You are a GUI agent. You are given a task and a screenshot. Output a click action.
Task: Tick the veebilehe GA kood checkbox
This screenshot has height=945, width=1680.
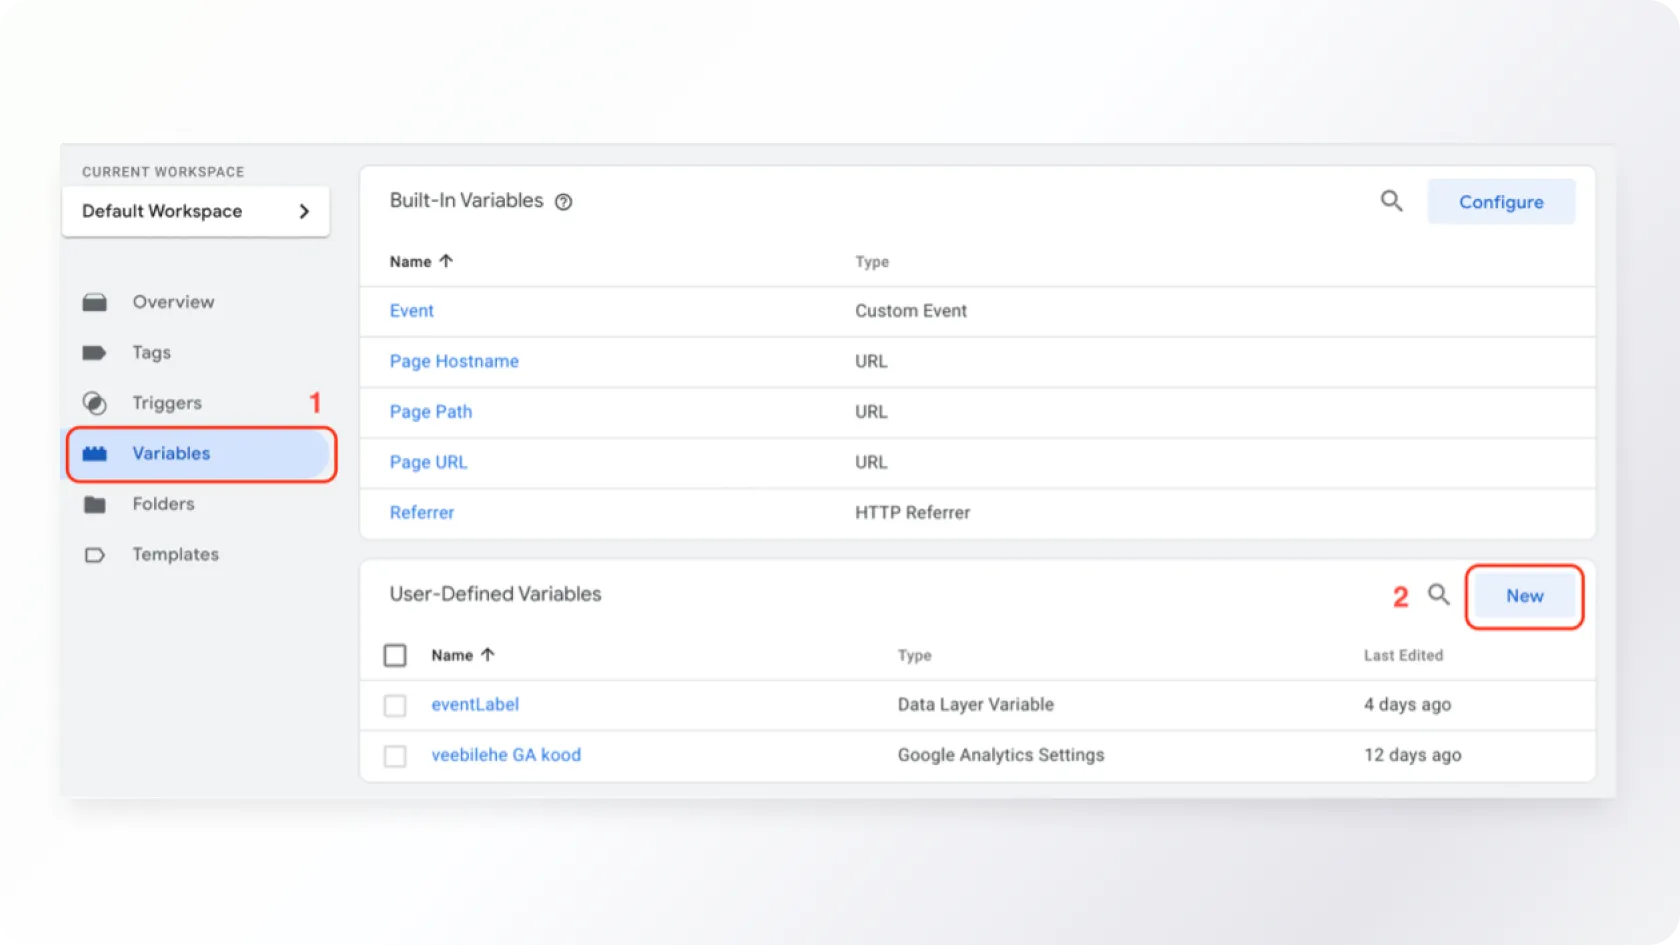395,756
